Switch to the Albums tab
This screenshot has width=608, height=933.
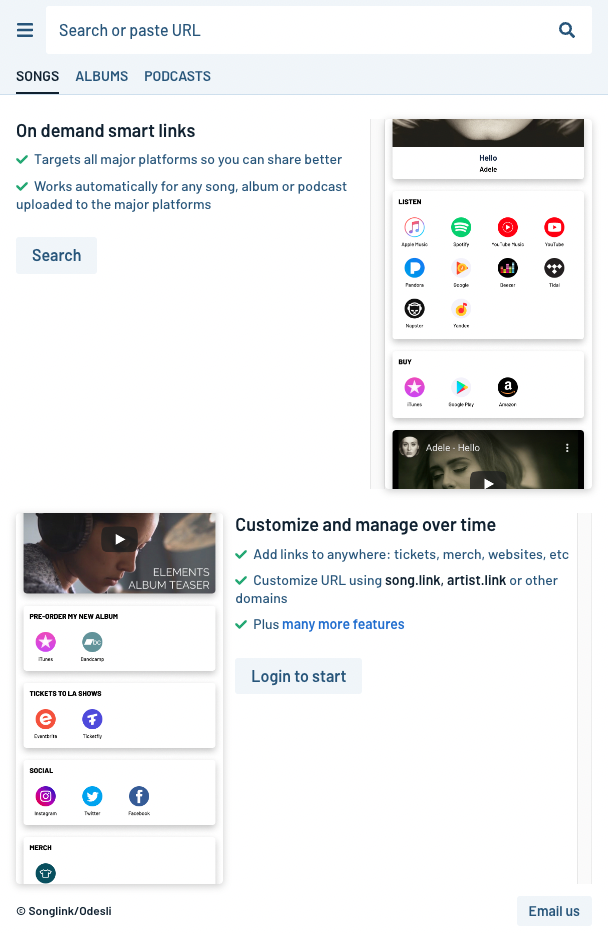102,76
